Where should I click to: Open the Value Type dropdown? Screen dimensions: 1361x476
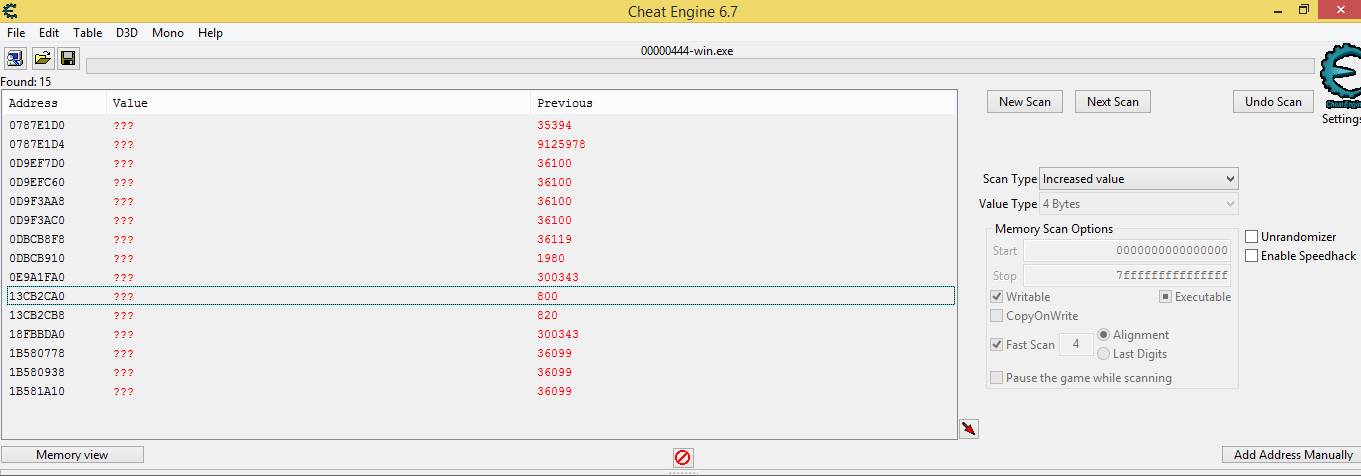pos(1139,204)
